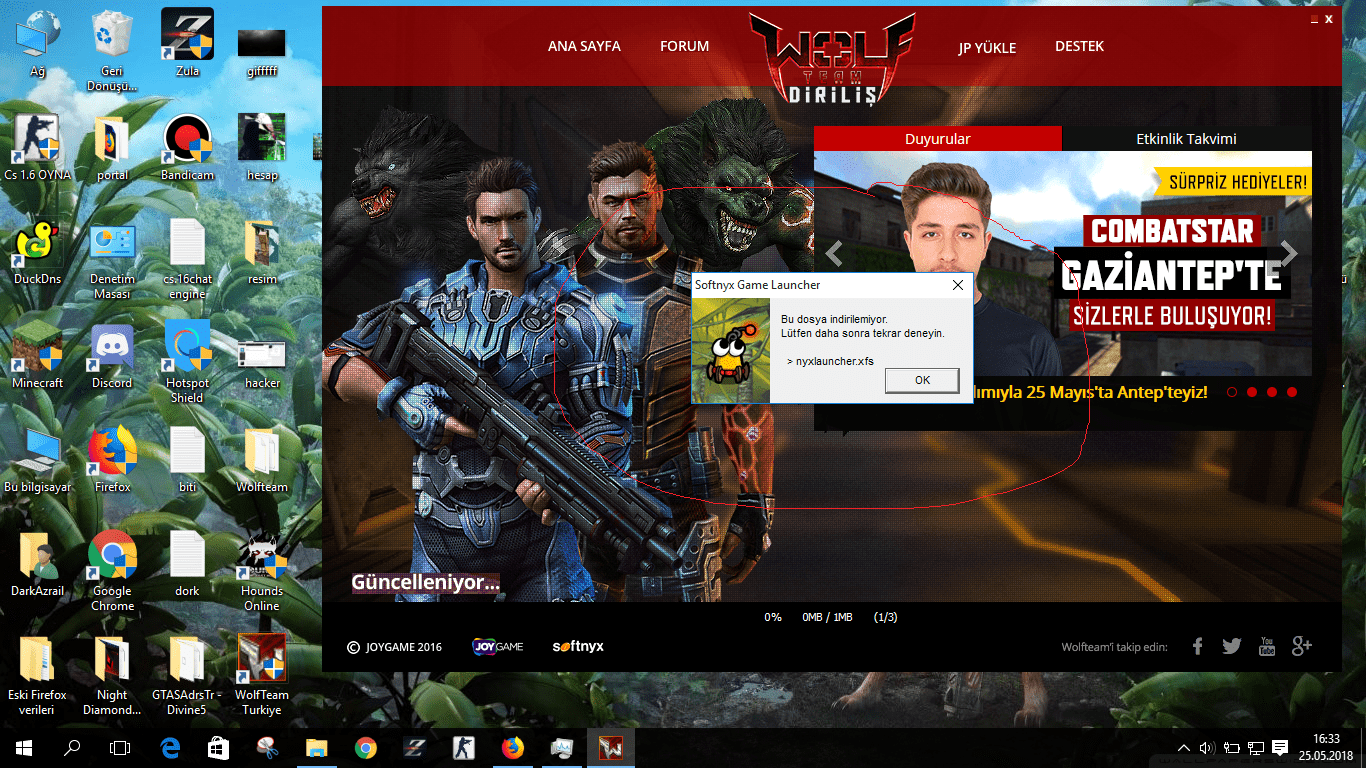Screen dimensions: 1366x768
Task: Open File Explorer from taskbar
Action: [x=316, y=747]
